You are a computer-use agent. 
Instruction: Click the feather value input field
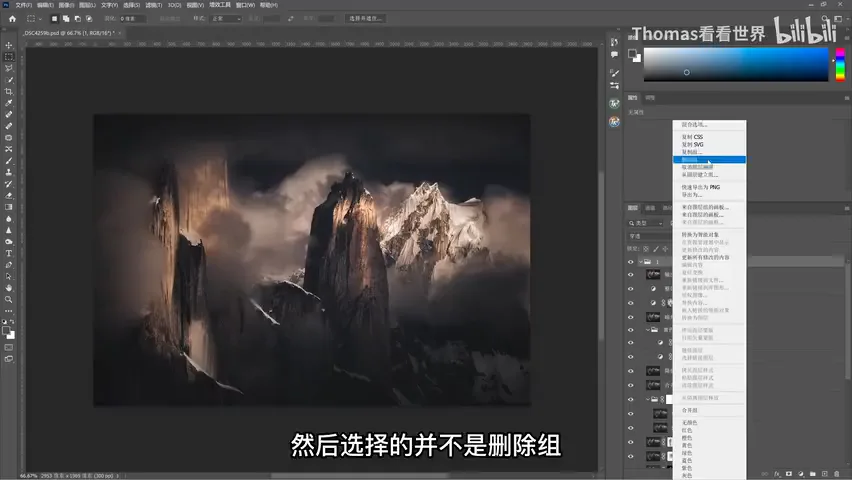click(x=133, y=18)
